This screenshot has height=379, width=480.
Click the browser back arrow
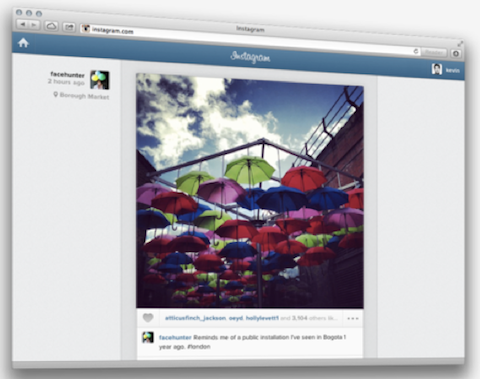pos(23,24)
